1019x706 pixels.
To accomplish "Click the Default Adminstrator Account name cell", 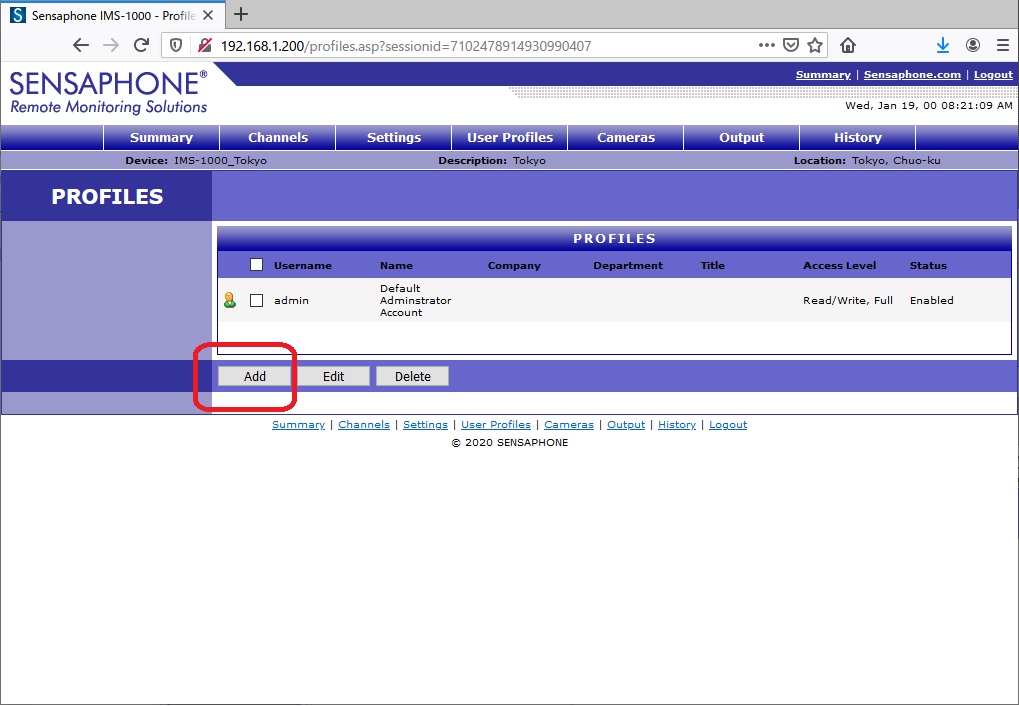I will (415, 300).
